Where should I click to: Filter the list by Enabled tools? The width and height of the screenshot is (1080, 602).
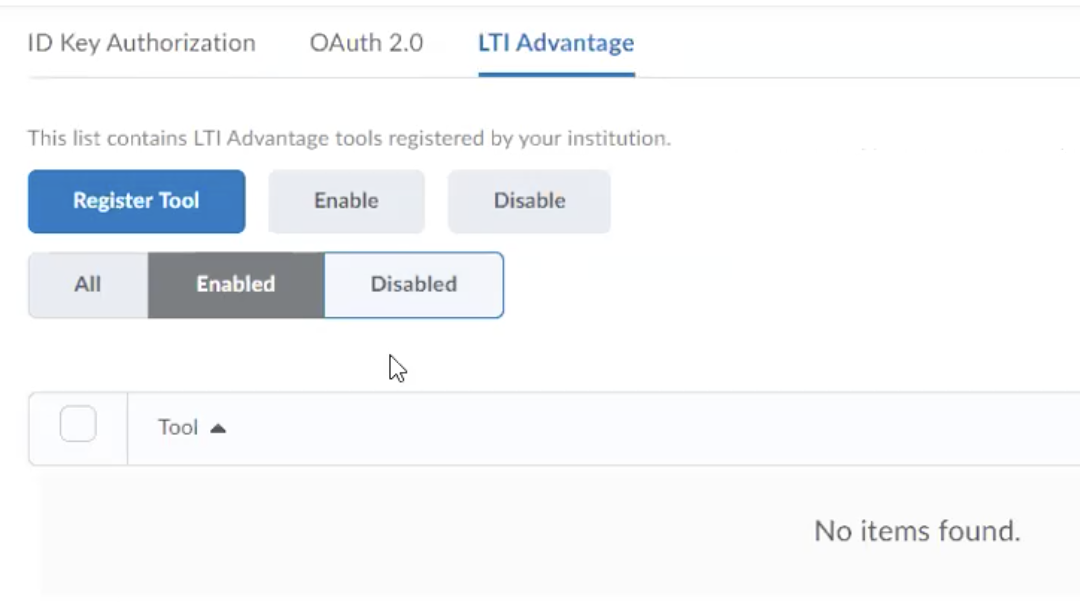(236, 285)
